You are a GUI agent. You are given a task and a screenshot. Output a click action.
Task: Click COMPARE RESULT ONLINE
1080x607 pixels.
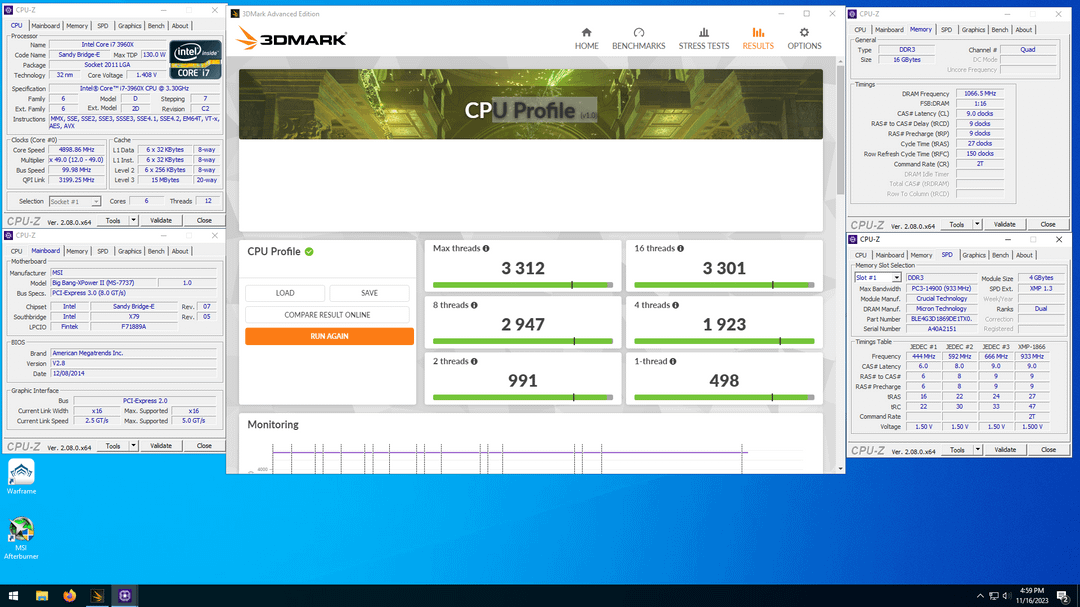(x=327, y=315)
